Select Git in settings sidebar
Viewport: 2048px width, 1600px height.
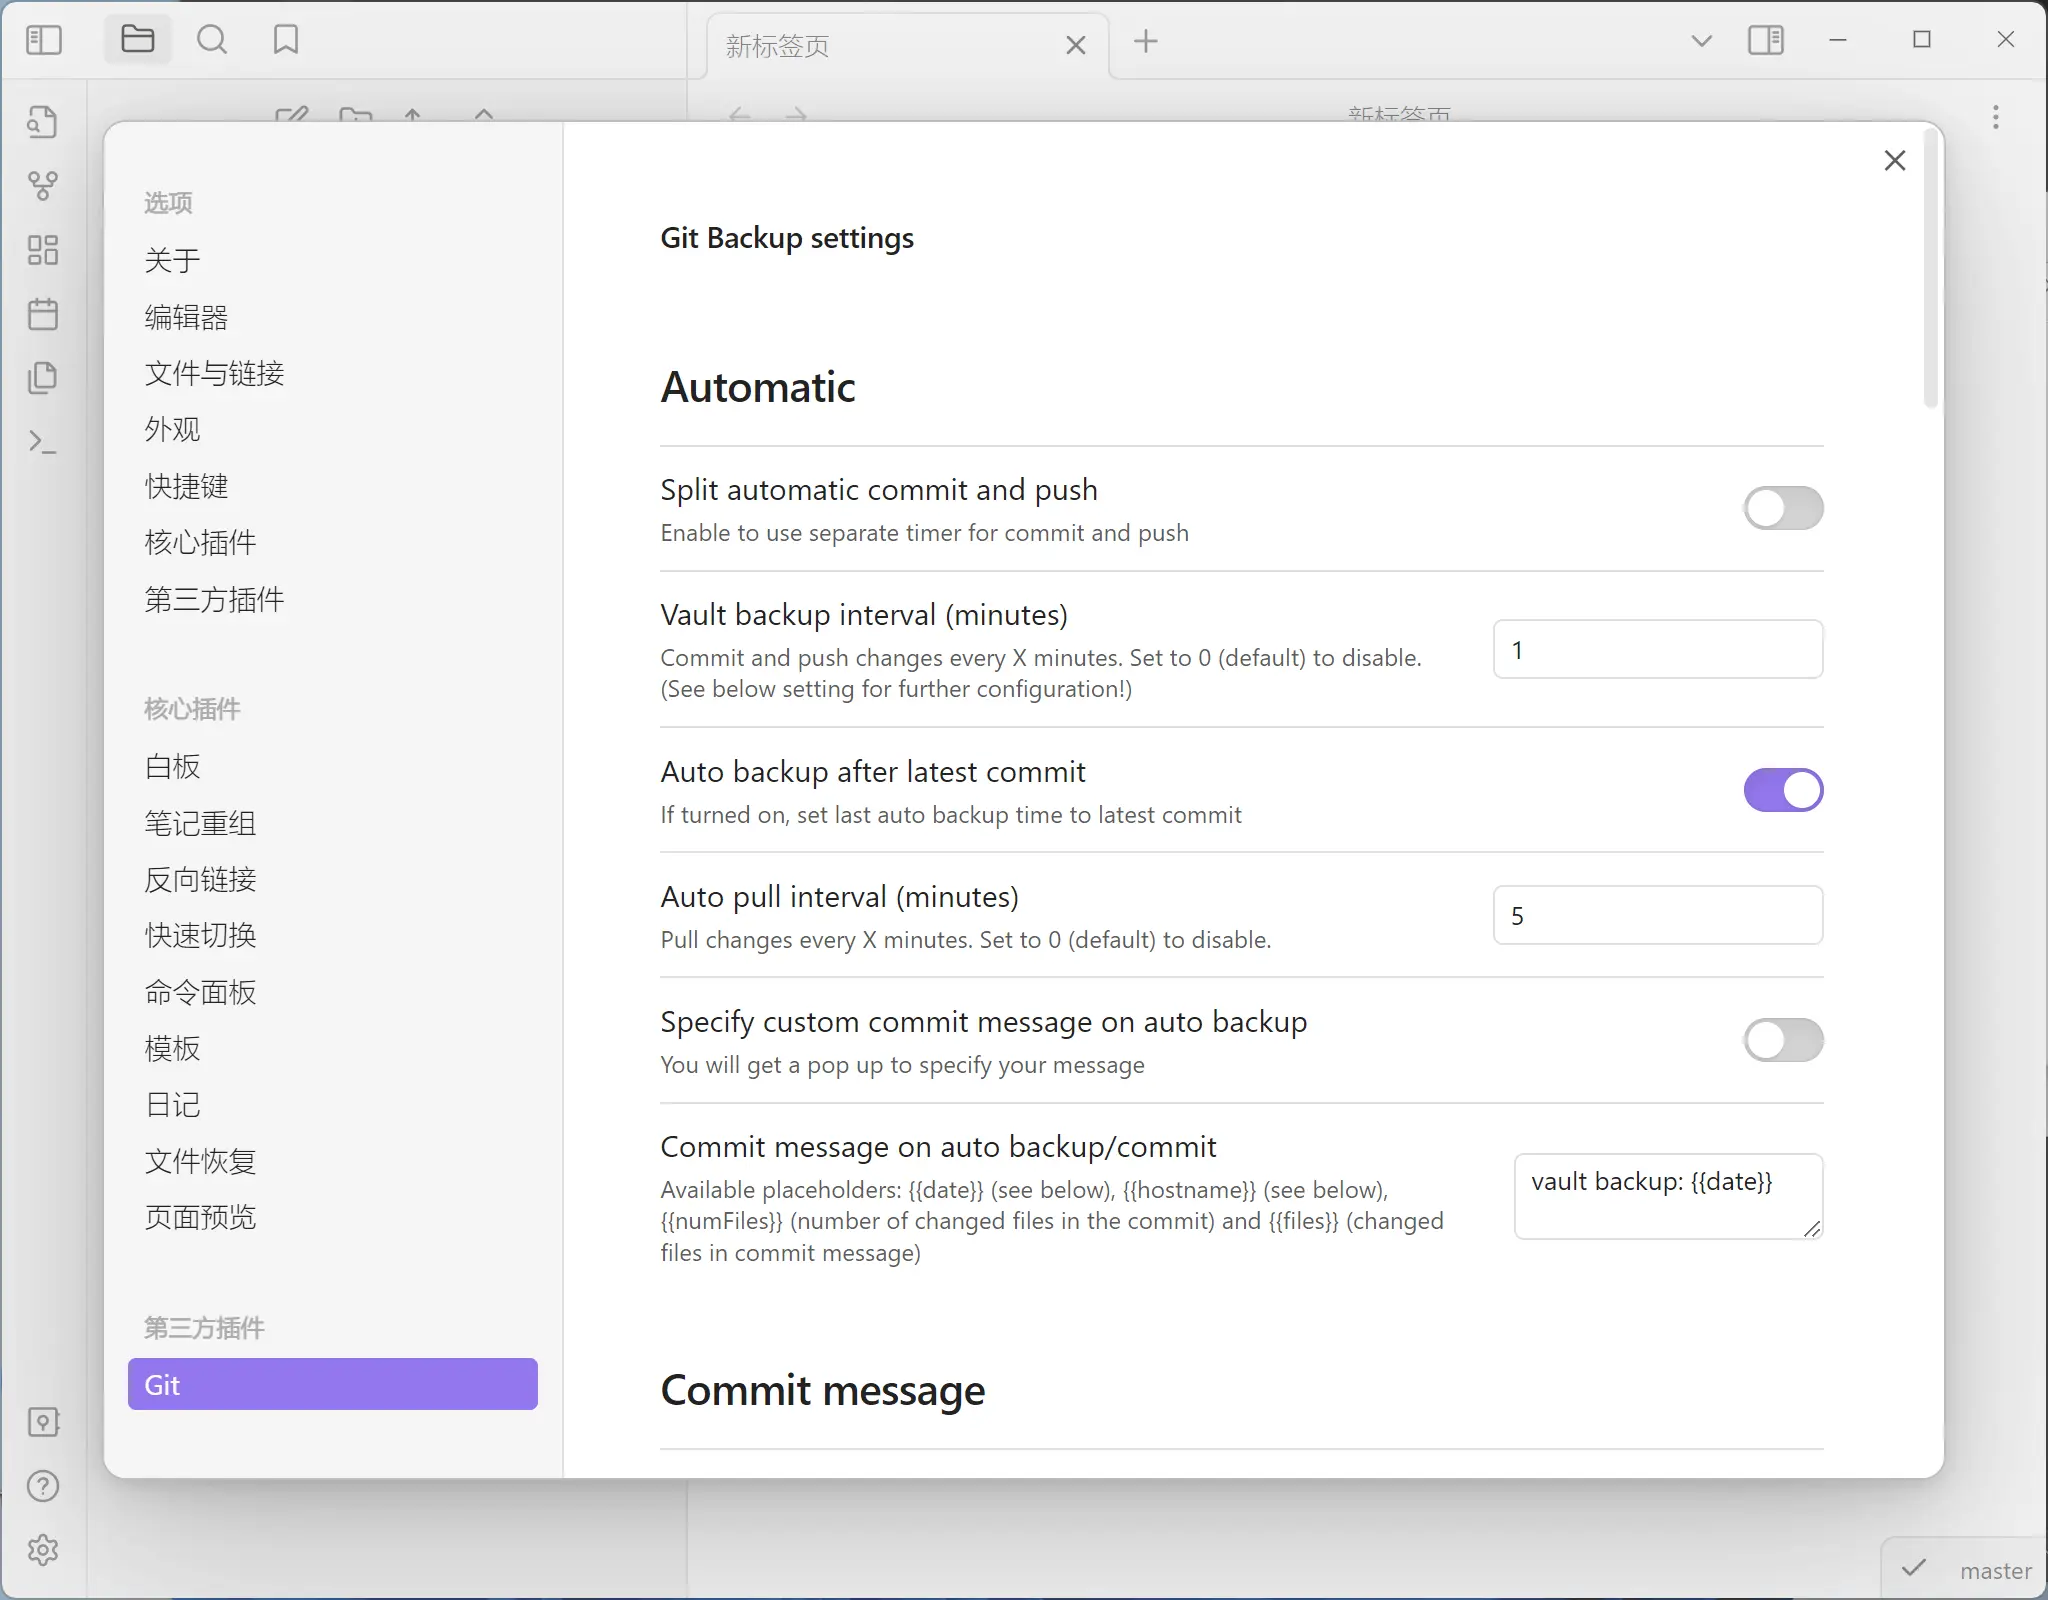pos(332,1385)
